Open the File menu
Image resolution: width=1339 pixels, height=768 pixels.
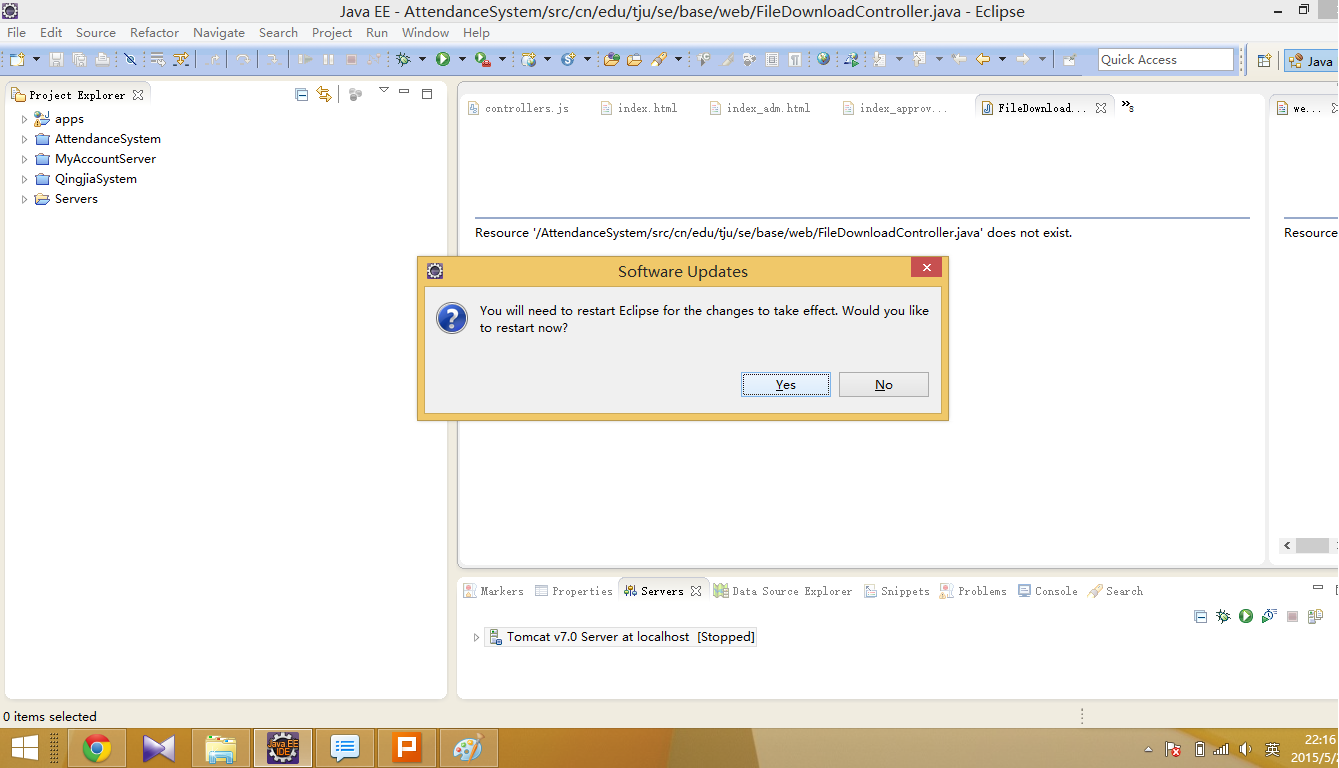coord(17,33)
